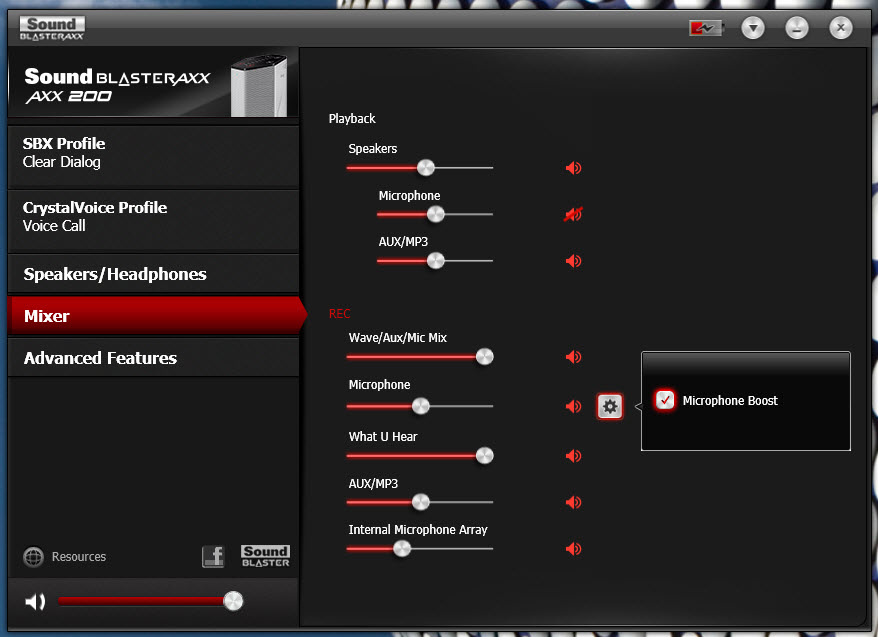This screenshot has height=637, width=878.
Task: Click the Playback section heading
Action: (x=352, y=119)
